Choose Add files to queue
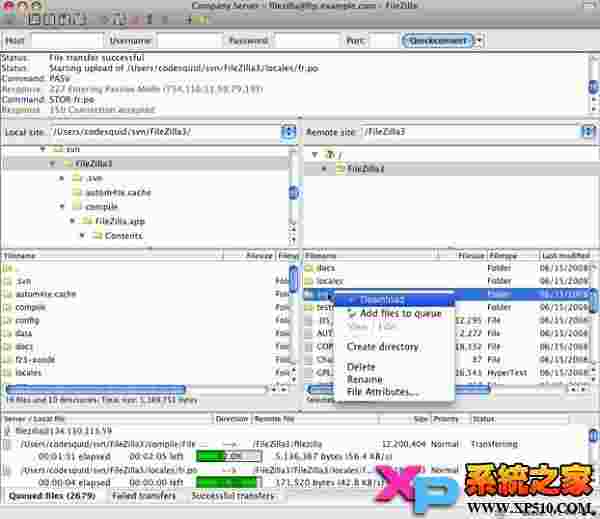600x519 pixels. (x=395, y=313)
